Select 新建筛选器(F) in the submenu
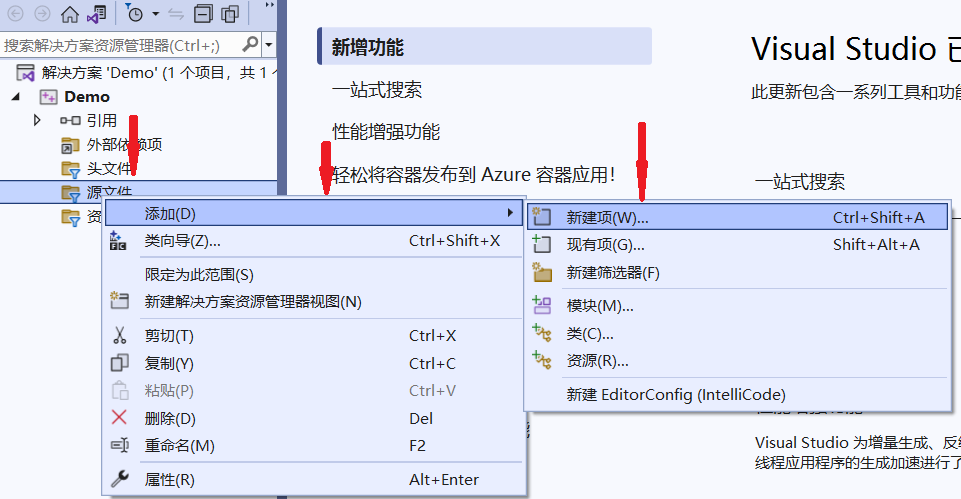 coord(737,273)
